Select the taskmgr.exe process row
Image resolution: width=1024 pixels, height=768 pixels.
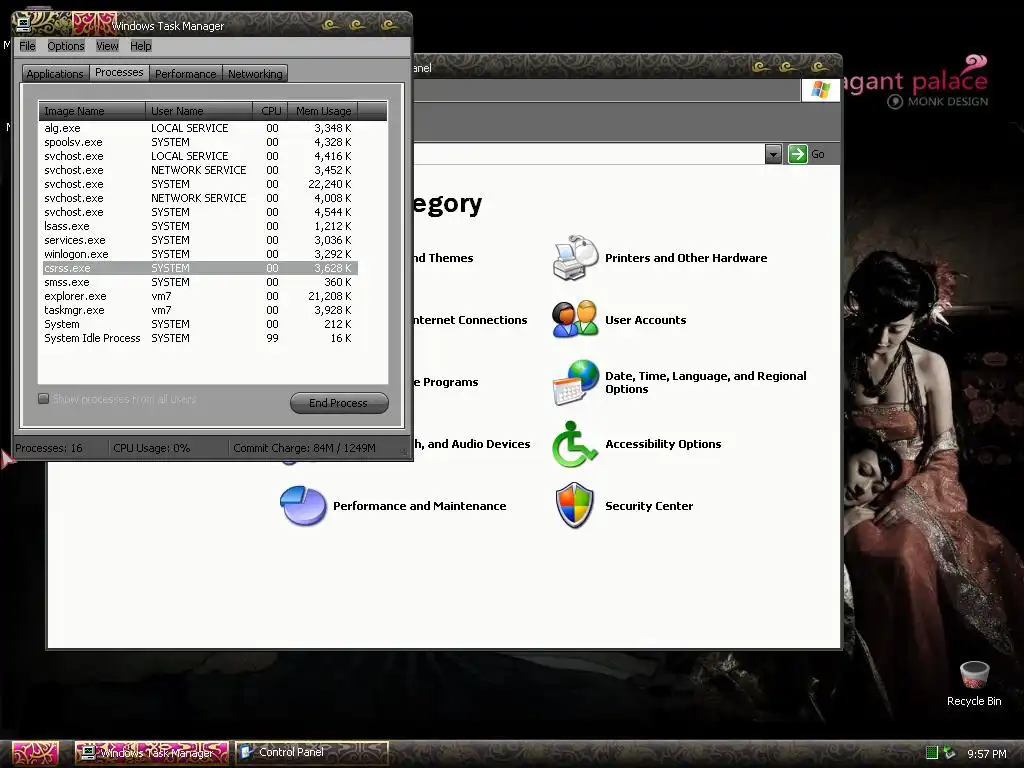coord(199,310)
